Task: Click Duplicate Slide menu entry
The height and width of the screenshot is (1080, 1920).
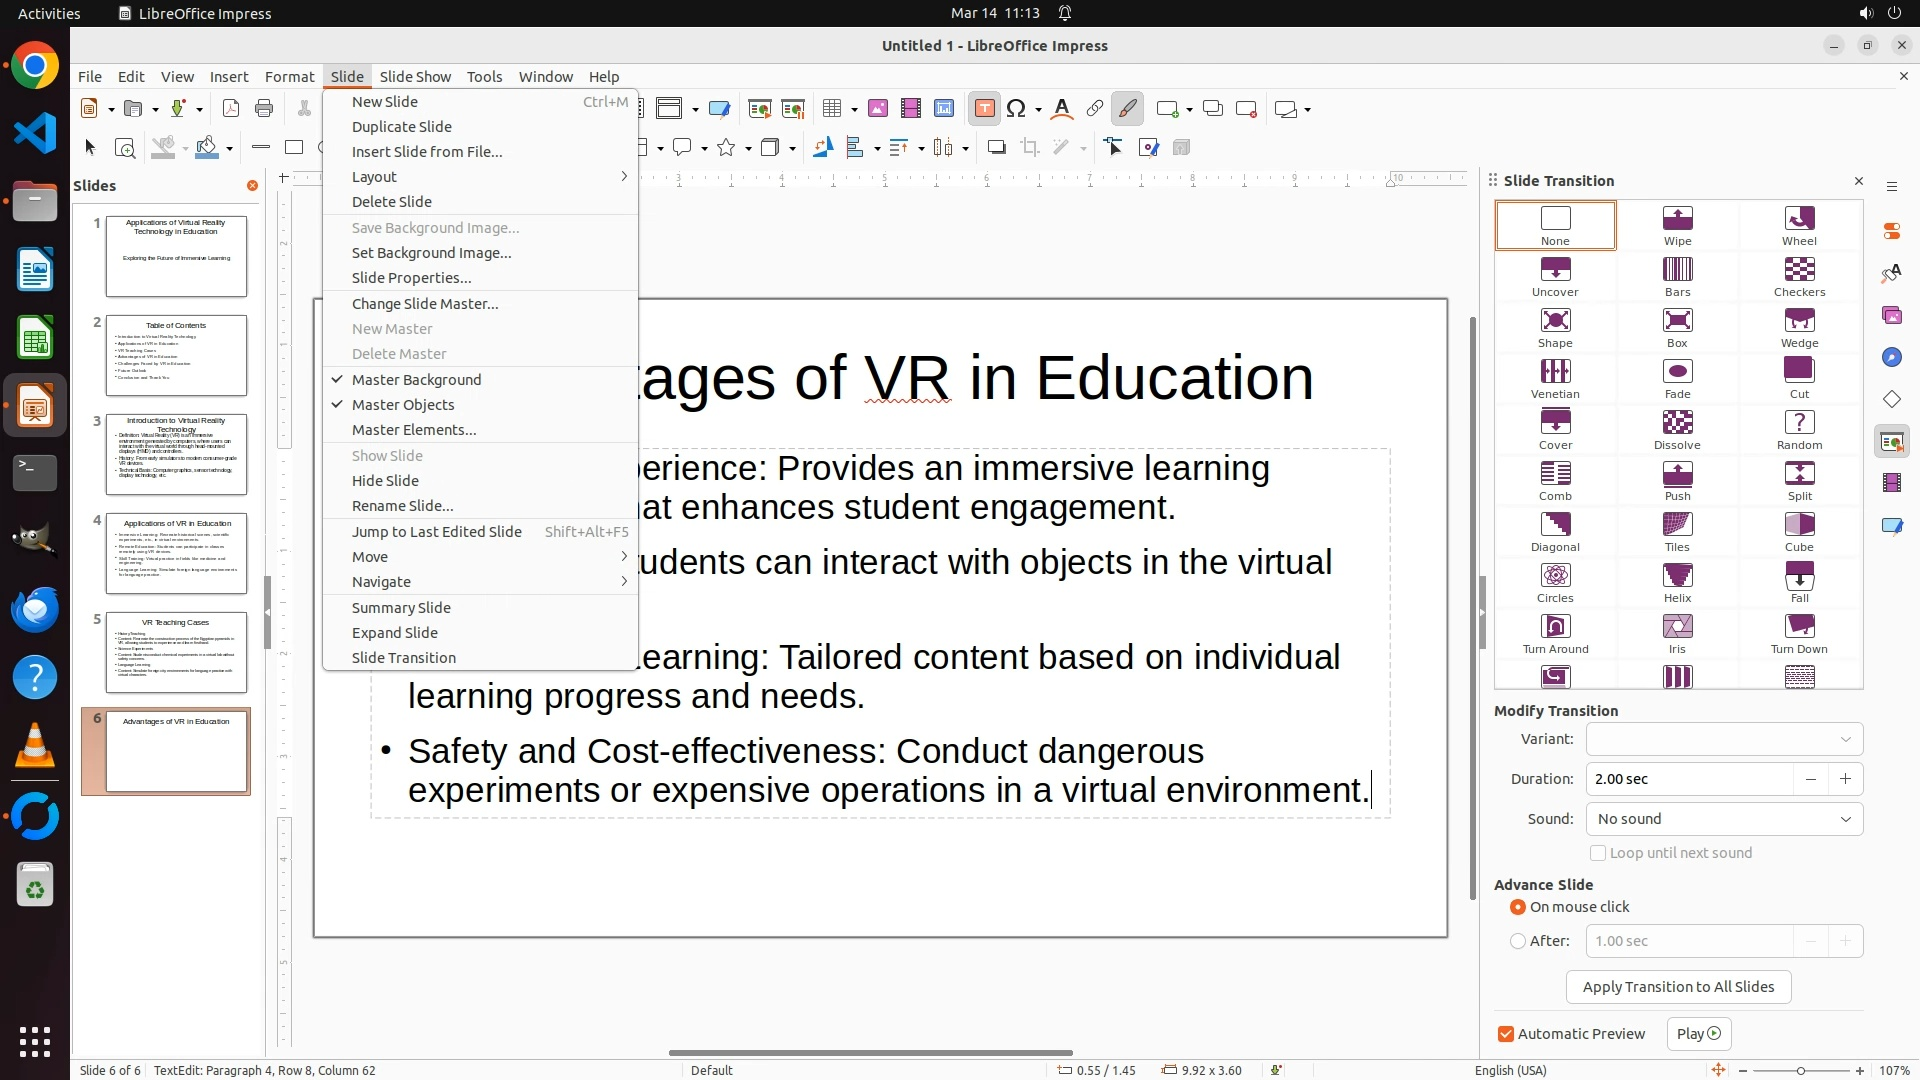Action: 402,127
